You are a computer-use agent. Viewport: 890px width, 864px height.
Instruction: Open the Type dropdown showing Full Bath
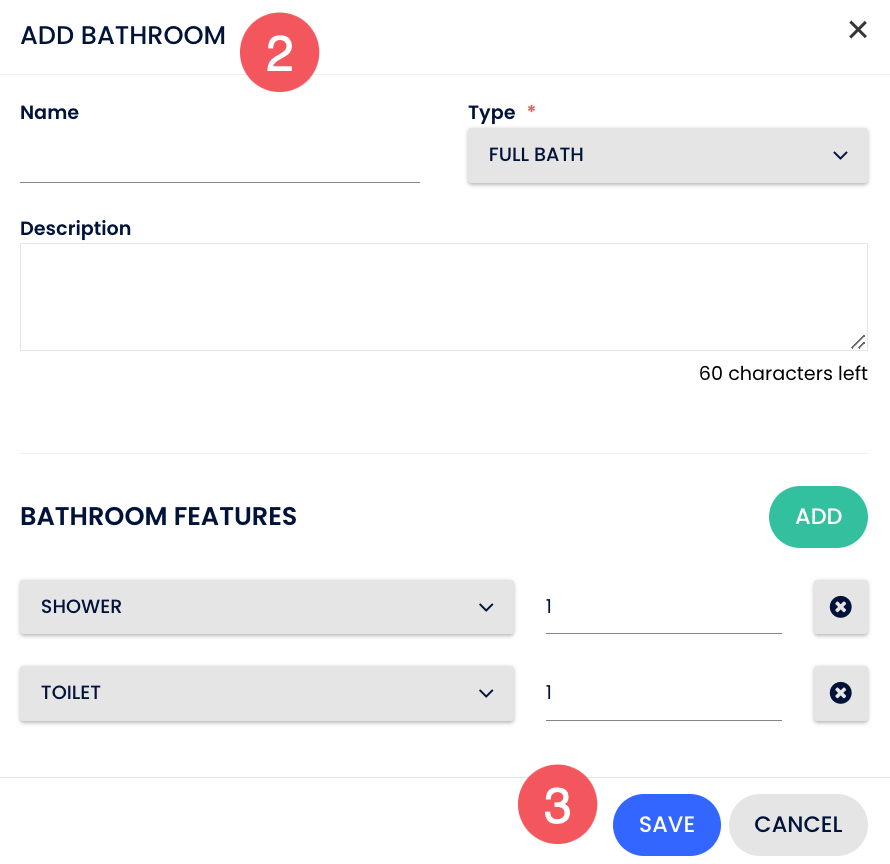tap(667, 155)
